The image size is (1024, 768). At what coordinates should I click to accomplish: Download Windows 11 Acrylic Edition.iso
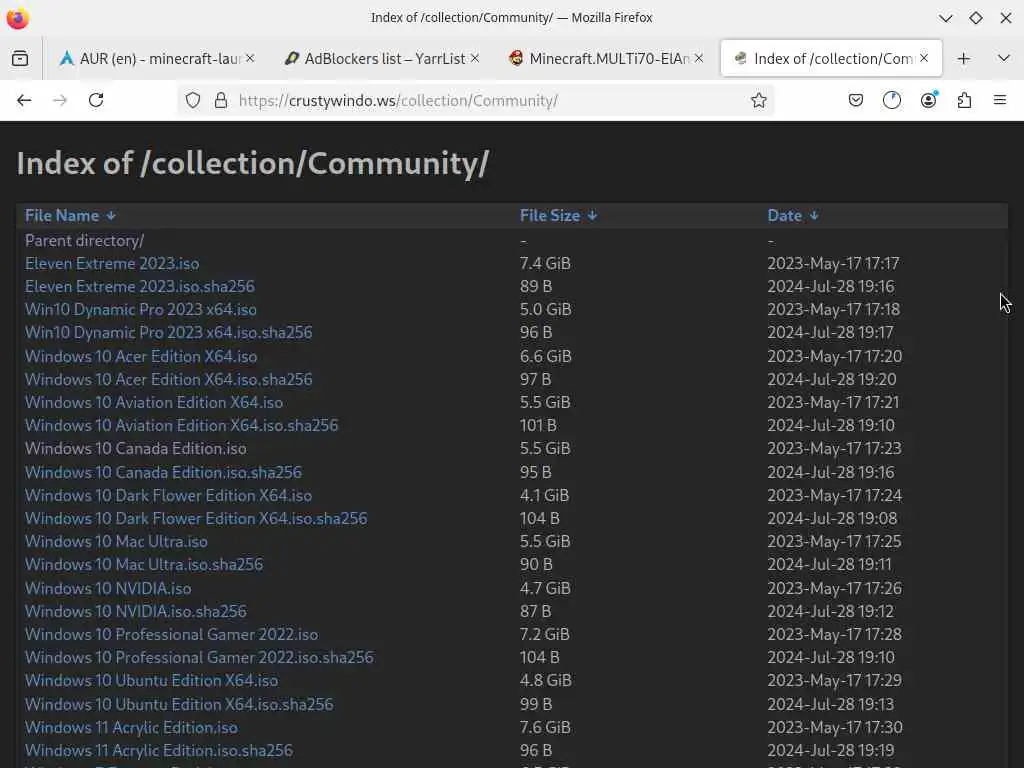[131, 728]
